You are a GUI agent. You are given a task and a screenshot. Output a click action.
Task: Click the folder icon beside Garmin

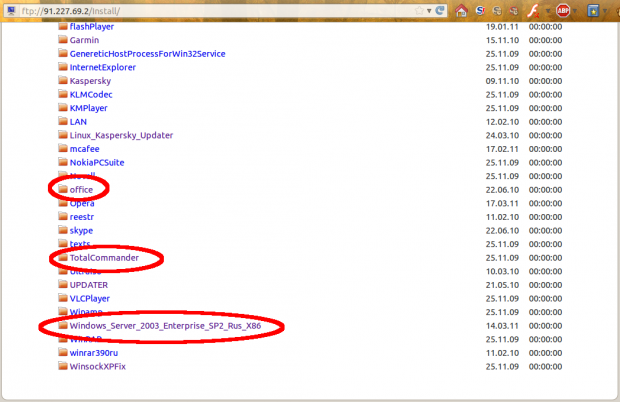coord(63,40)
